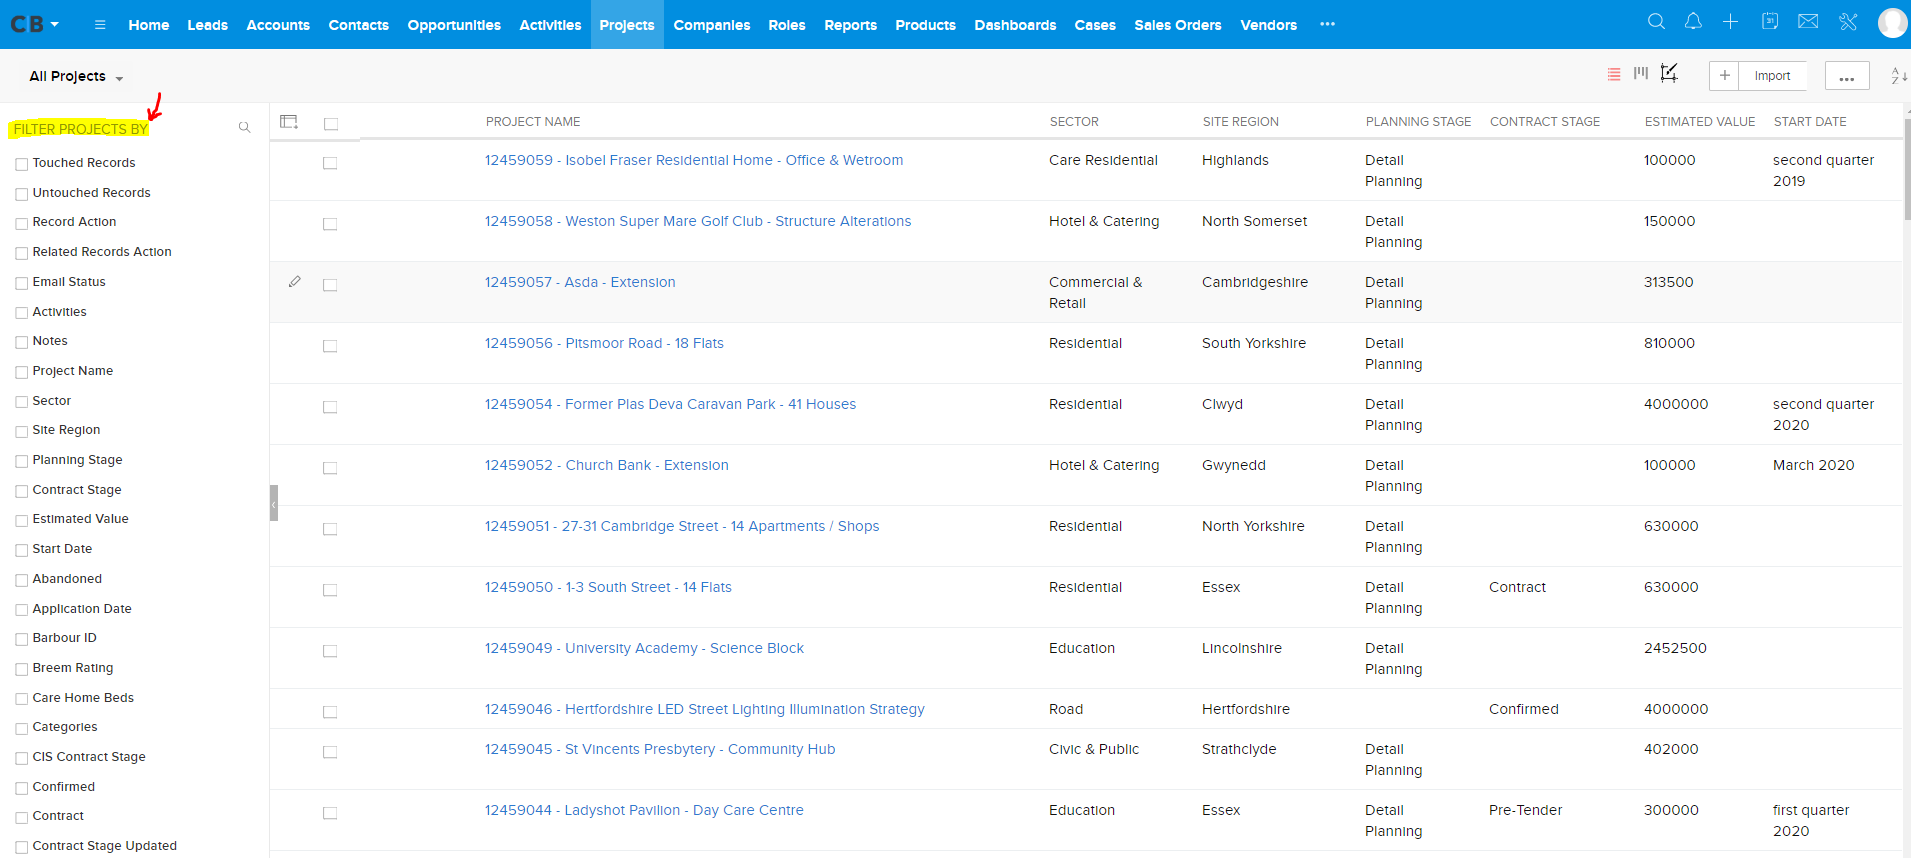Go to the Home tab
The width and height of the screenshot is (1911, 858).
(x=149, y=25)
